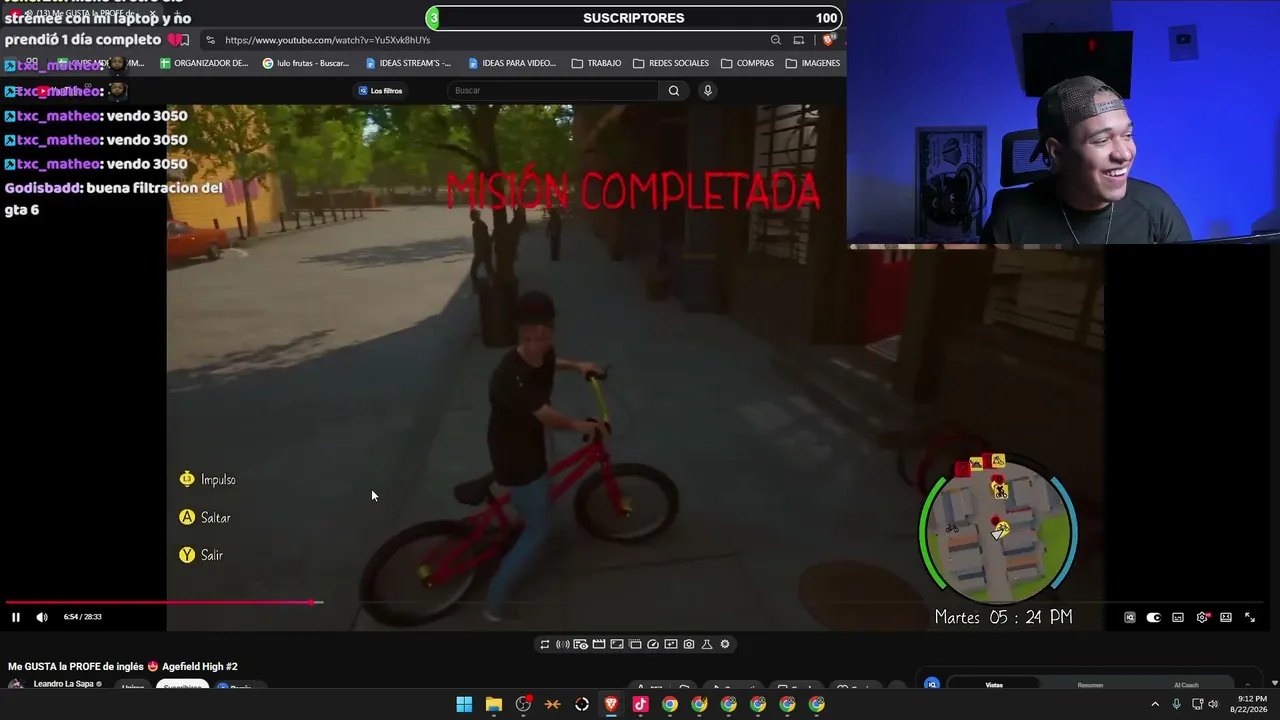The image size is (1280, 720).
Task: Expand the REDES SOCIALES bookmarks folder
Action: [671, 63]
